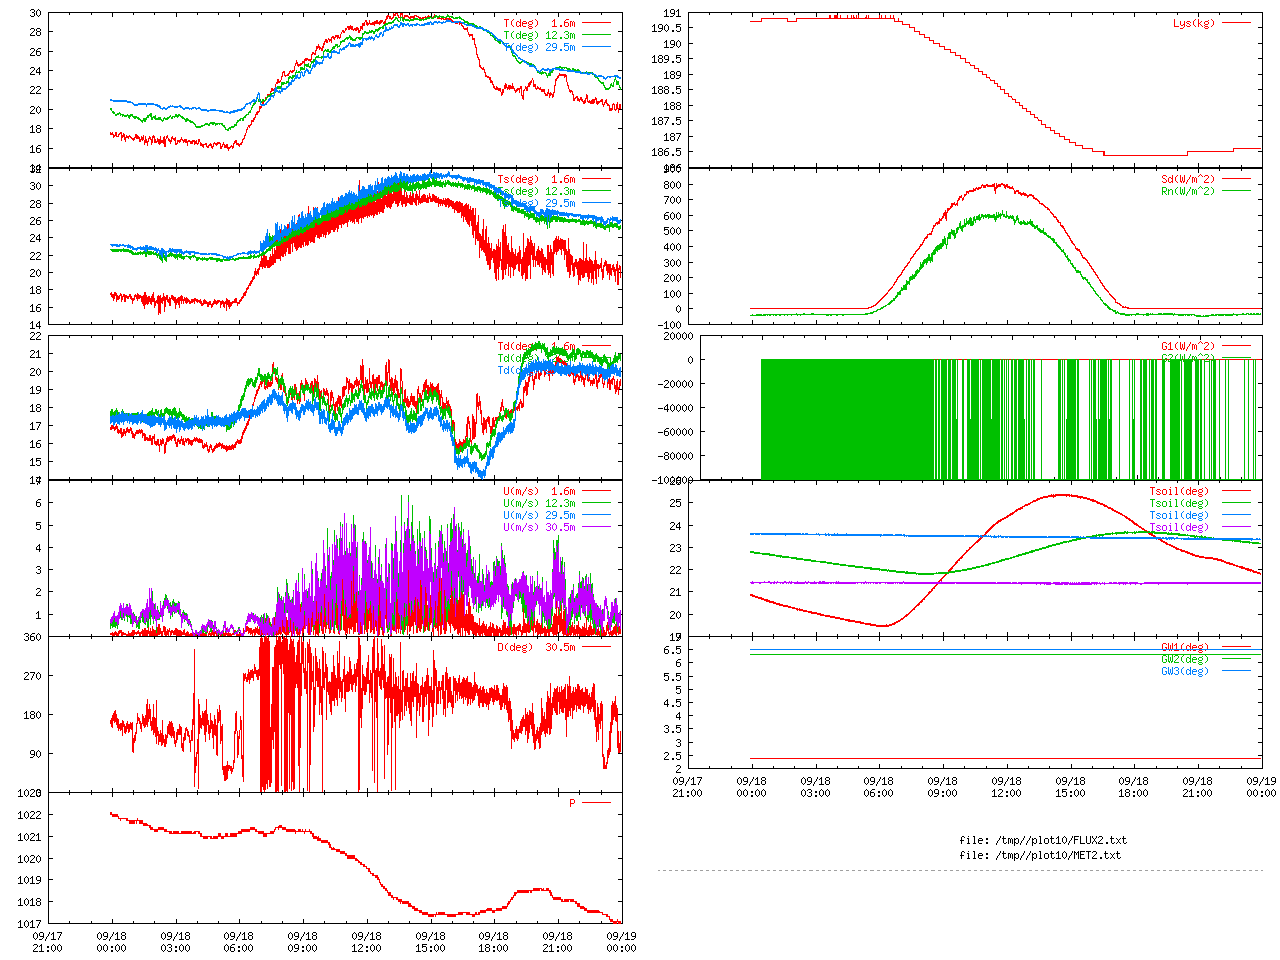This screenshot has height=960, width=1280.
Task: Click the "T(deg) 1.6m" legend label
Action: click(539, 23)
